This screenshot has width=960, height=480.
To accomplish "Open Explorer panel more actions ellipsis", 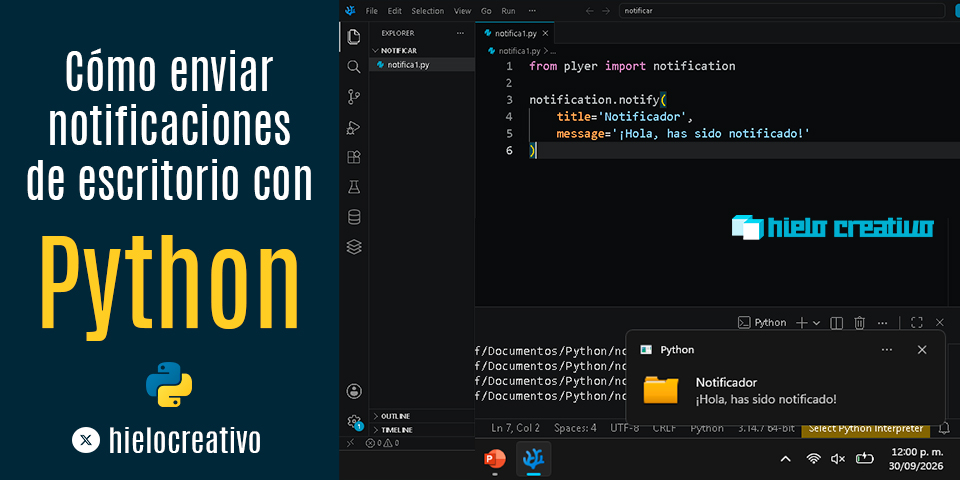I will point(460,33).
